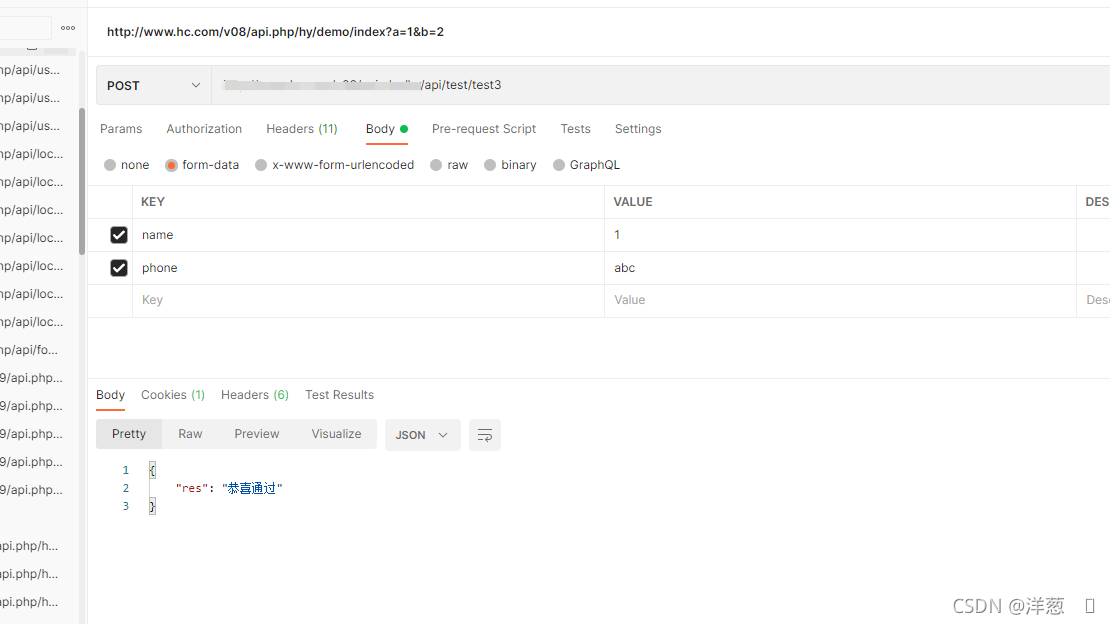
Task: Select the Preview response view
Action: coord(257,434)
